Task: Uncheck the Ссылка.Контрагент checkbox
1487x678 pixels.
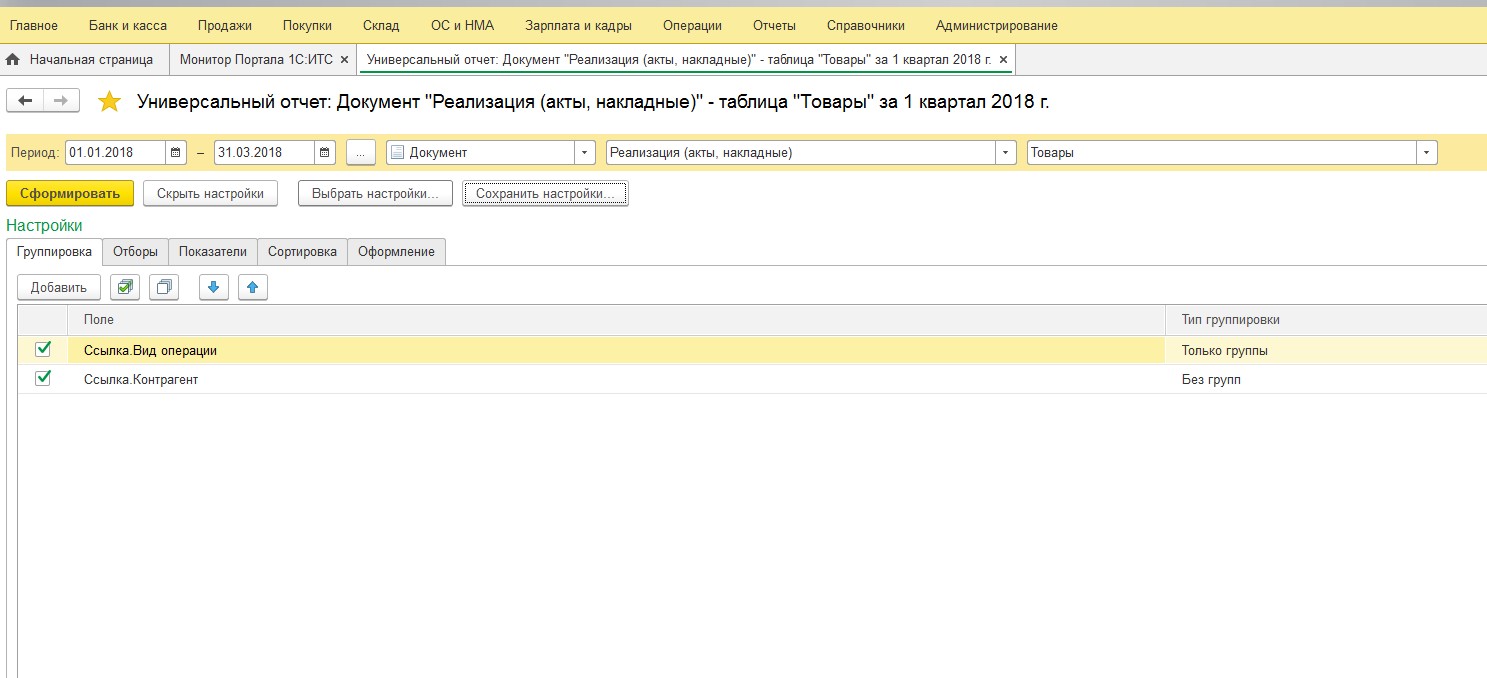Action: 43,379
